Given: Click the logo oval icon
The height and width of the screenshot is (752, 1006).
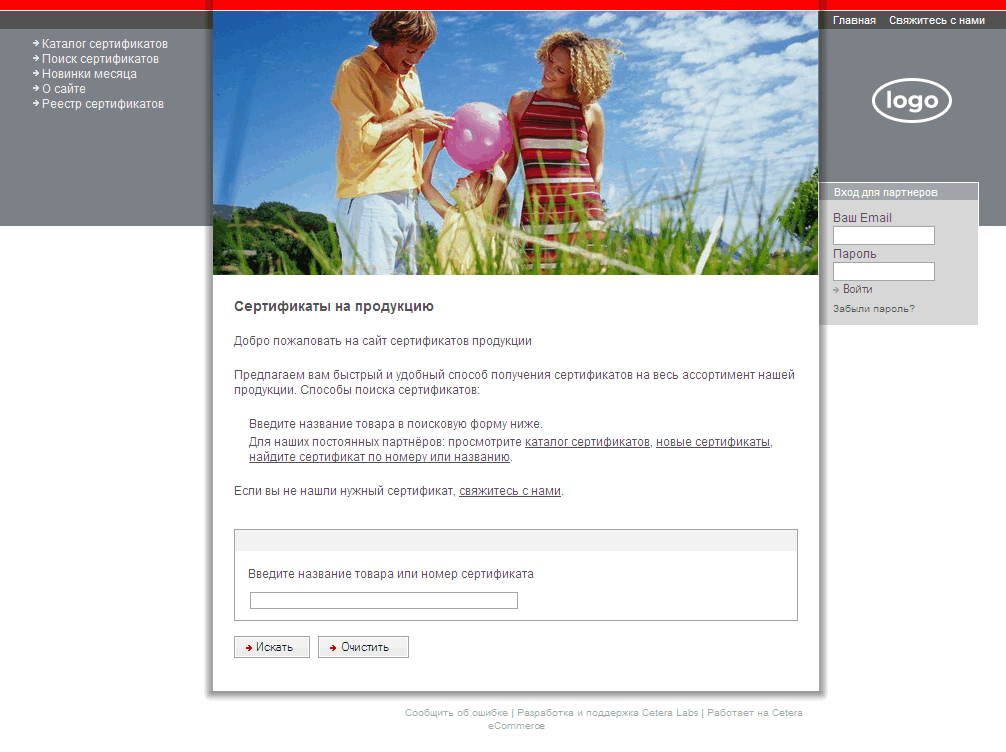Looking at the screenshot, I should point(911,100).
